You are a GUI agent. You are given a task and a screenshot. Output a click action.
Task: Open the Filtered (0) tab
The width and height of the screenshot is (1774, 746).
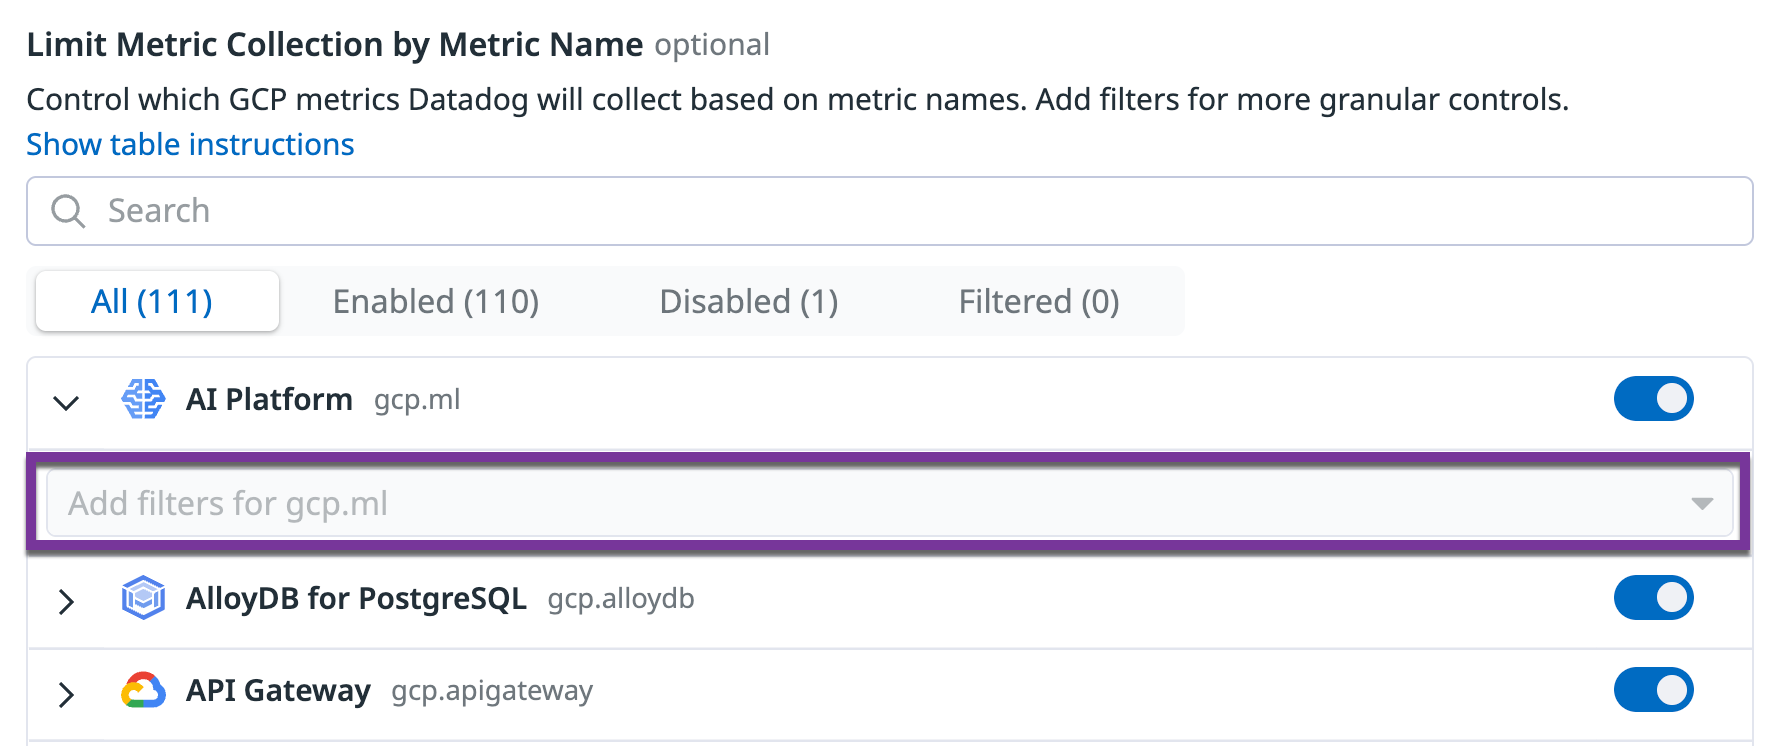click(1039, 301)
